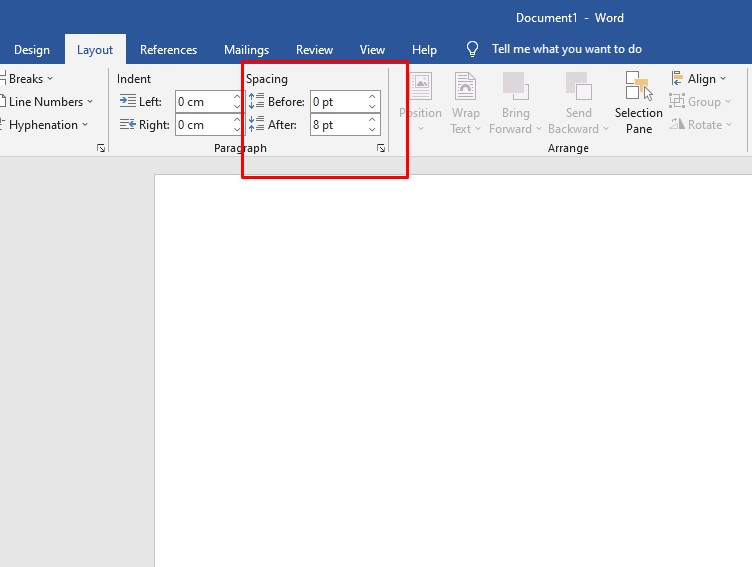This screenshot has width=752, height=567.
Task: Click the Indent Right icon
Action: tap(128, 125)
